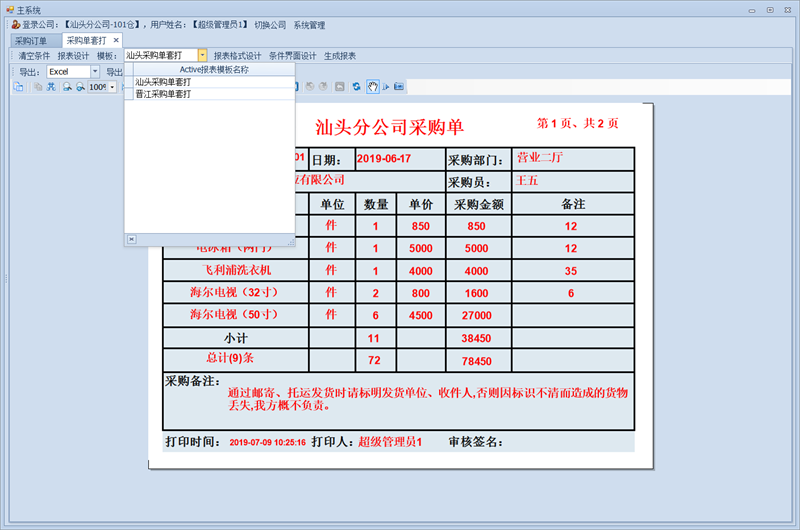This screenshot has width=800, height=530.
Task: Click the zoom in magnifier icon
Action: tap(66, 87)
